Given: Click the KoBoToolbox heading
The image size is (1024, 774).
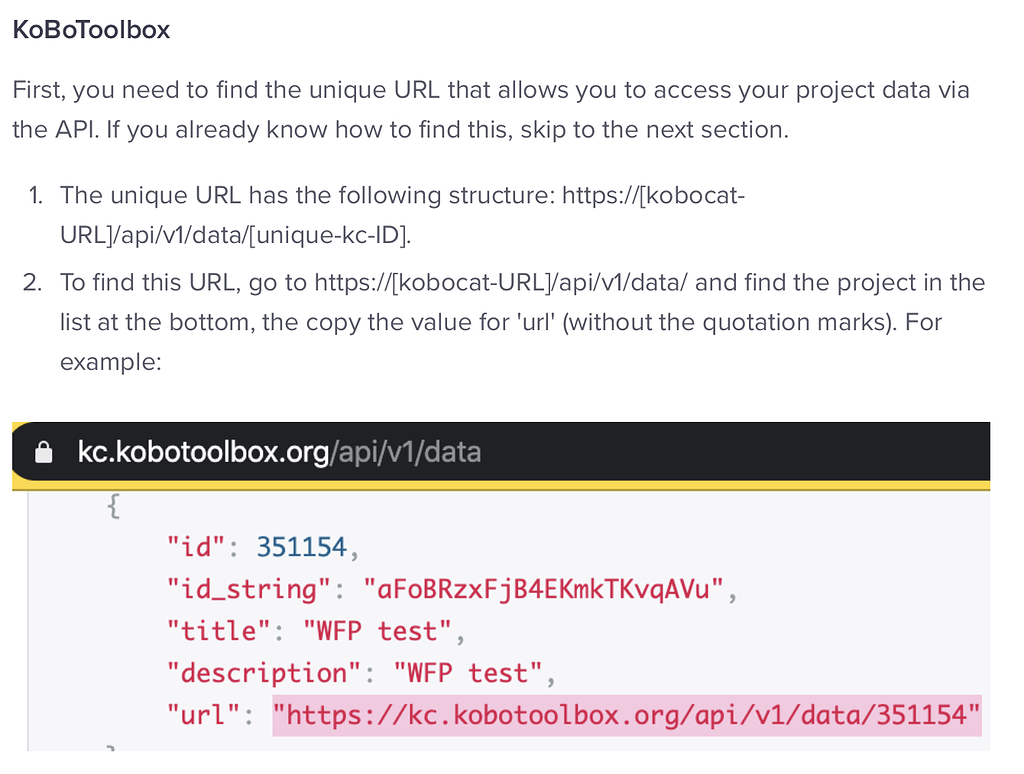Looking at the screenshot, I should [90, 30].
